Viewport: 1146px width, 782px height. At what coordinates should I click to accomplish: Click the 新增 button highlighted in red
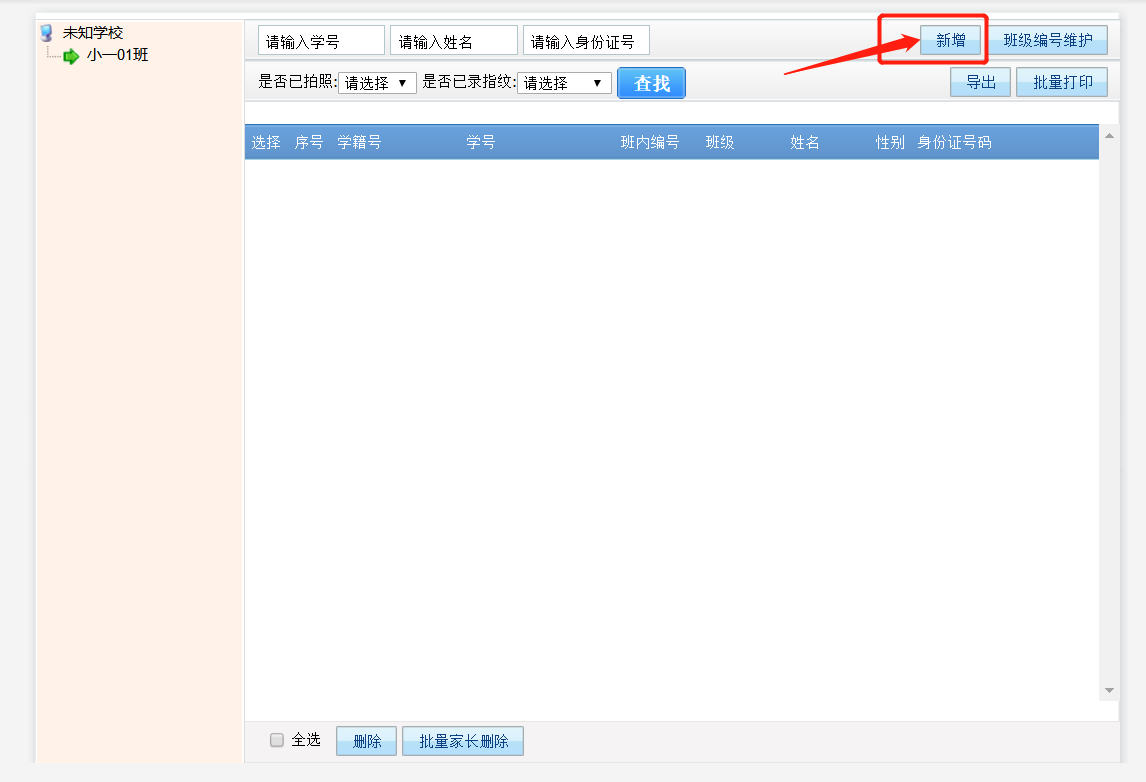pos(950,40)
